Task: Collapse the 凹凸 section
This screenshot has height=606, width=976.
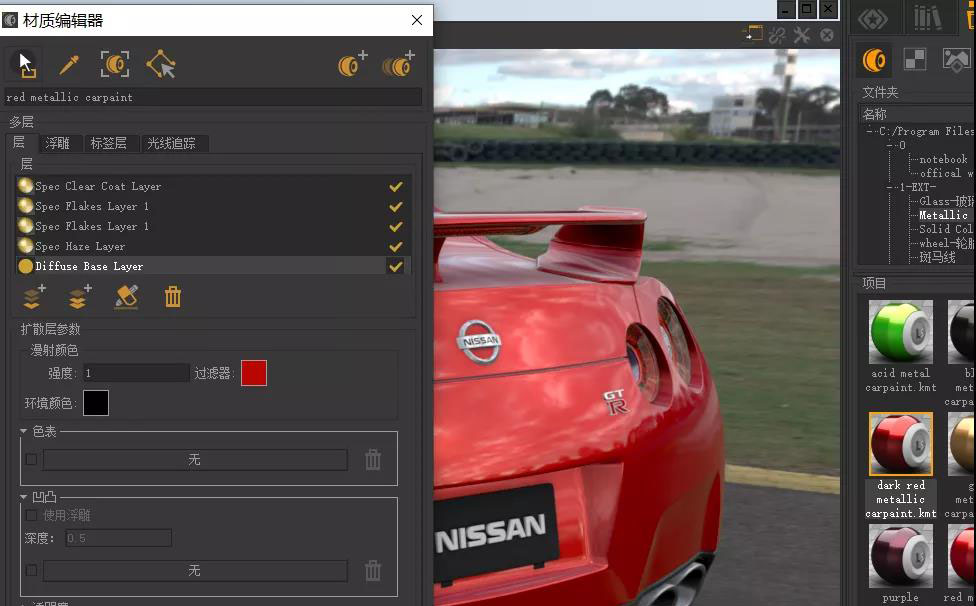Action: pyautogui.click(x=24, y=497)
